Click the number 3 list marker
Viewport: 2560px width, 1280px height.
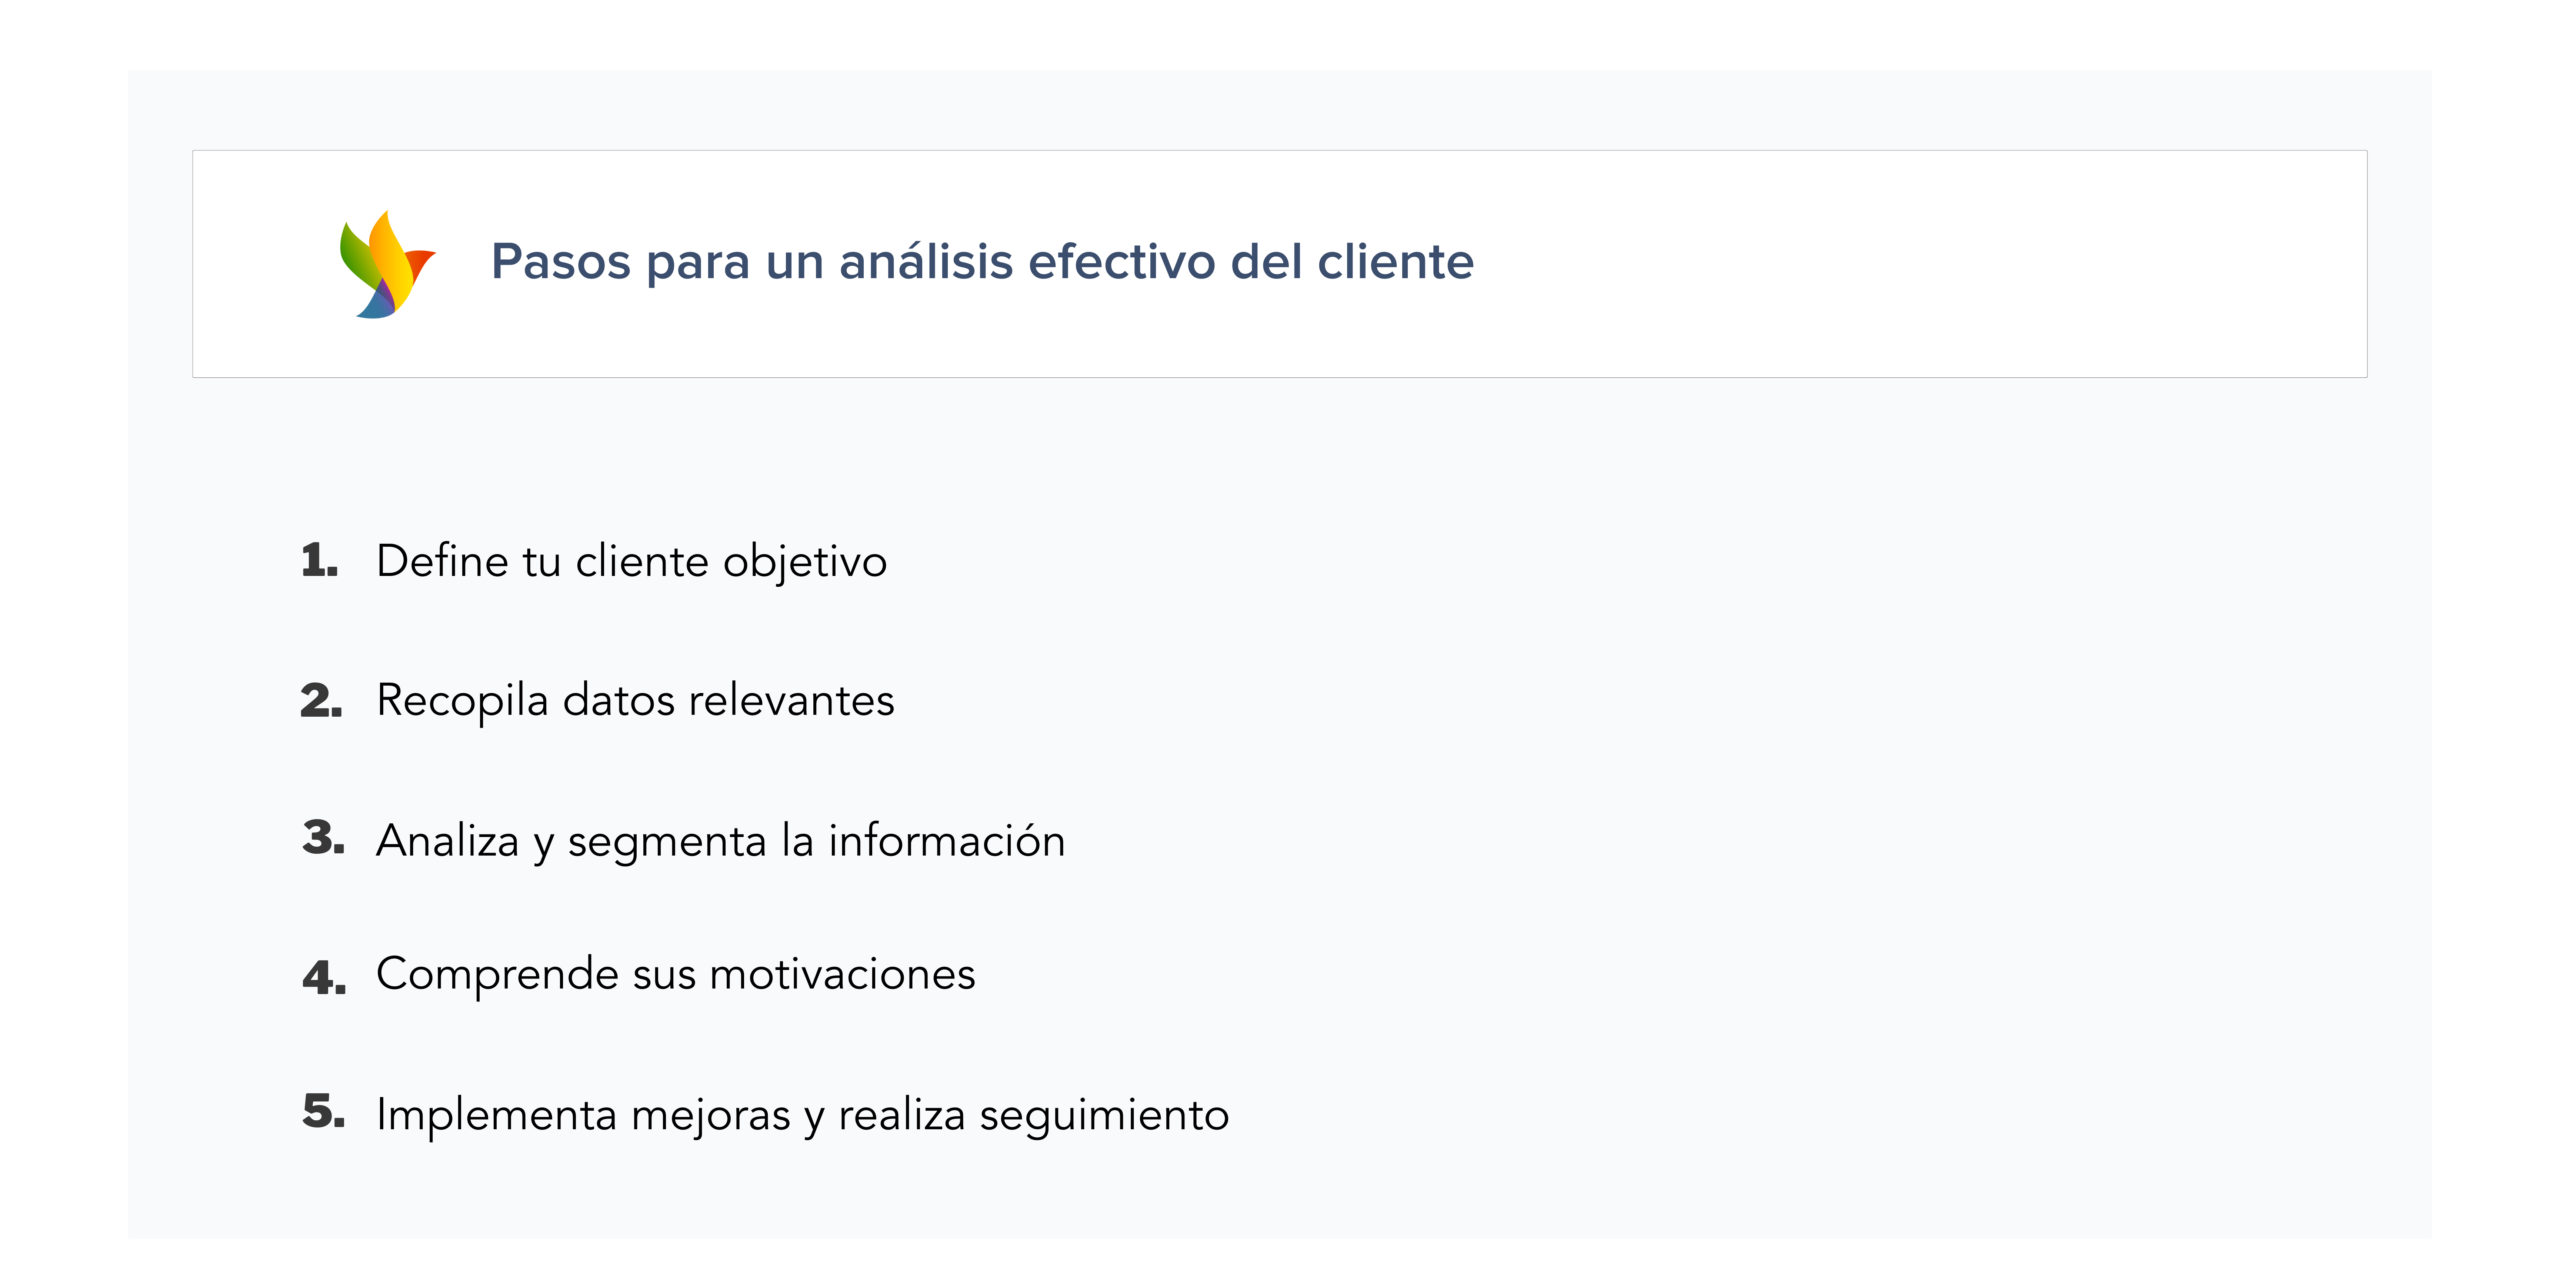pos(323,838)
